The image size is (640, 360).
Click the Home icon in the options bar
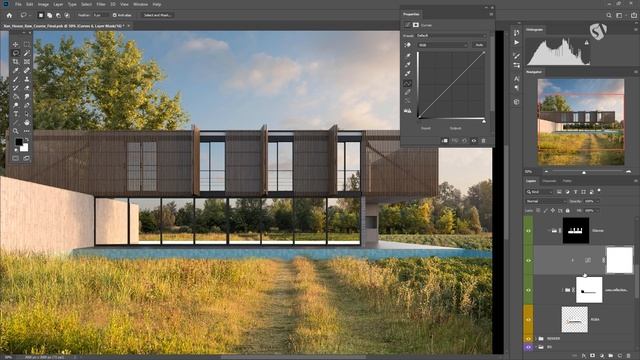pyautogui.click(x=9, y=15)
